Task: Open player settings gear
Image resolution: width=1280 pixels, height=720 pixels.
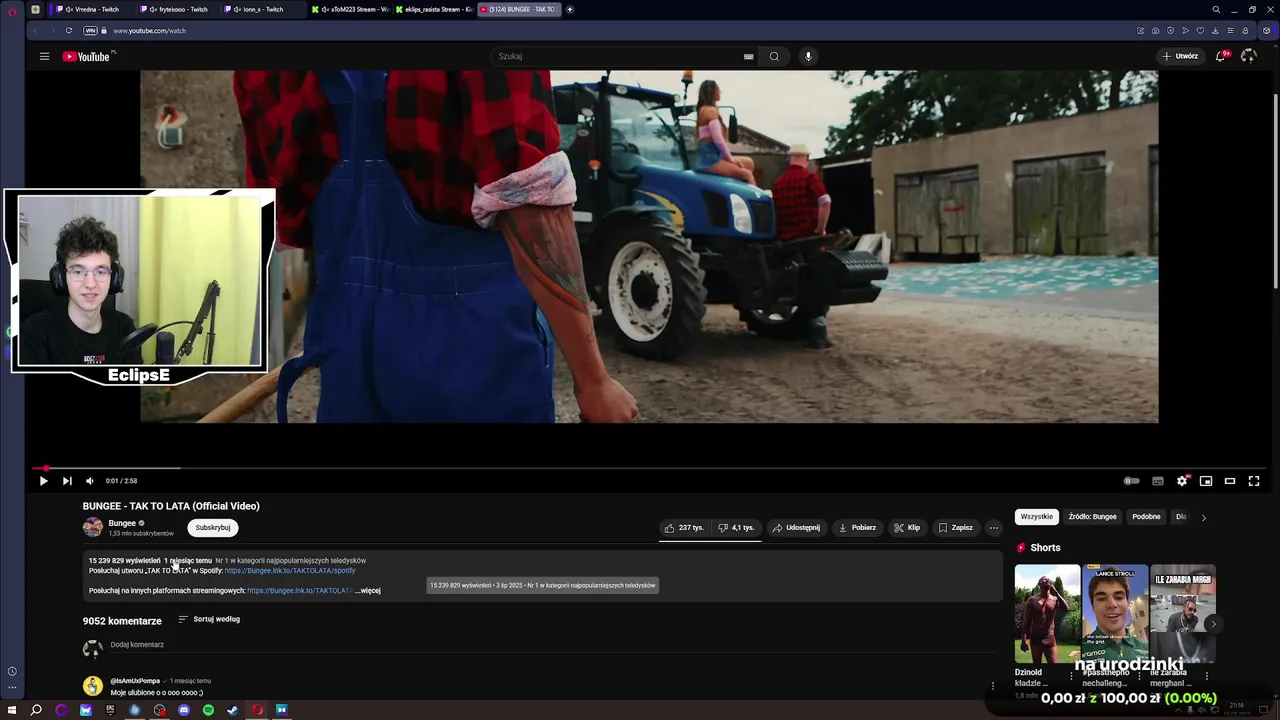Action: tap(1182, 481)
